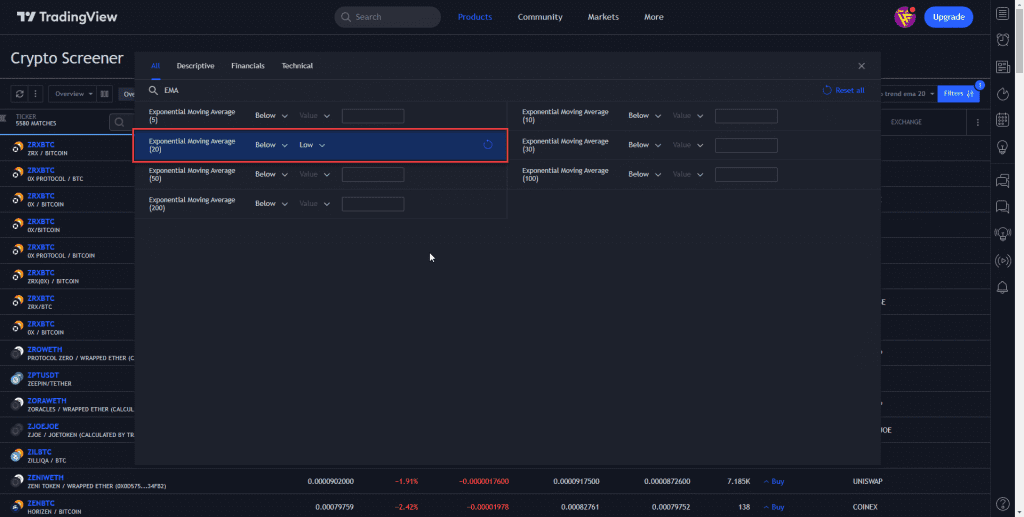Close the filters dialog with the X

pyautogui.click(x=861, y=66)
